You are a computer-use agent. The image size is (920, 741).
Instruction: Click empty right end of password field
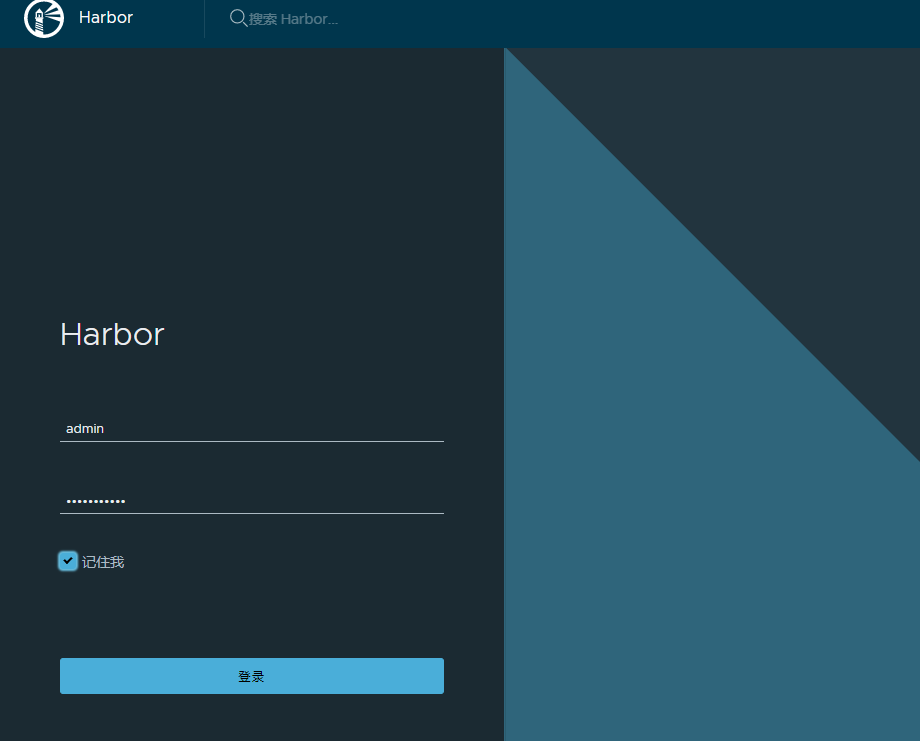pos(400,500)
